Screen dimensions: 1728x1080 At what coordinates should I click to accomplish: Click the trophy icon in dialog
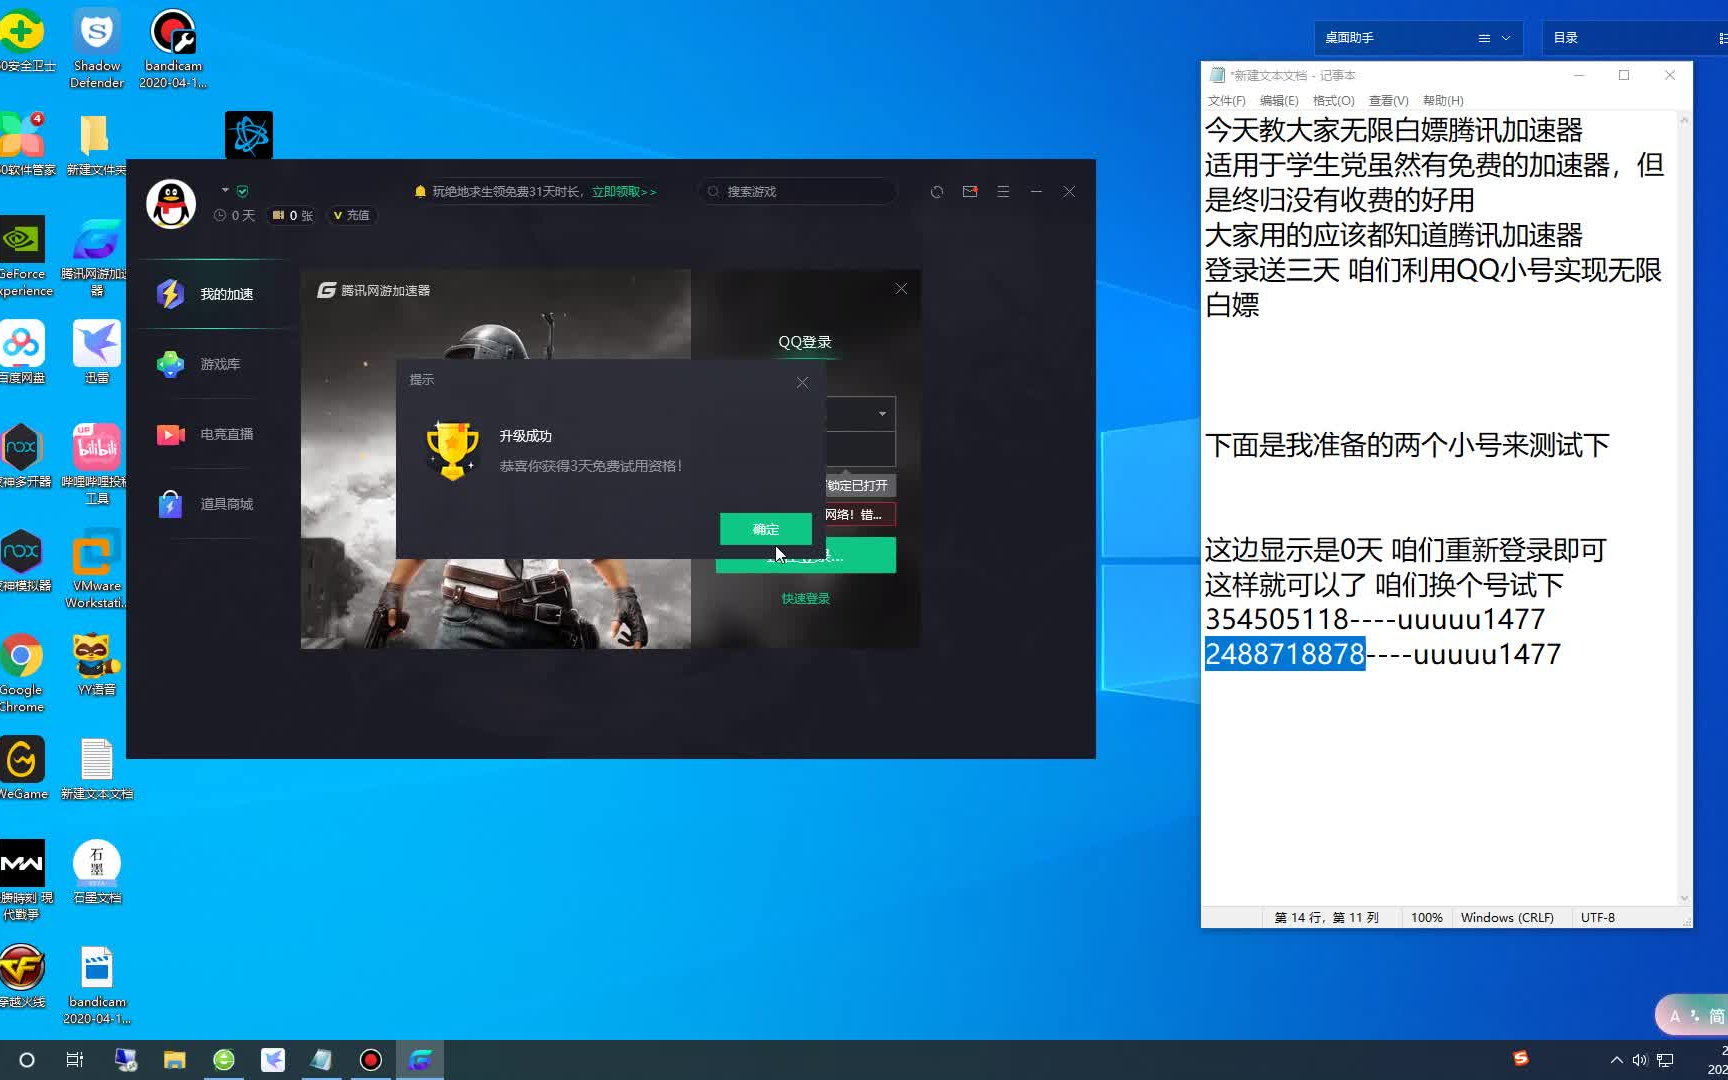(452, 450)
